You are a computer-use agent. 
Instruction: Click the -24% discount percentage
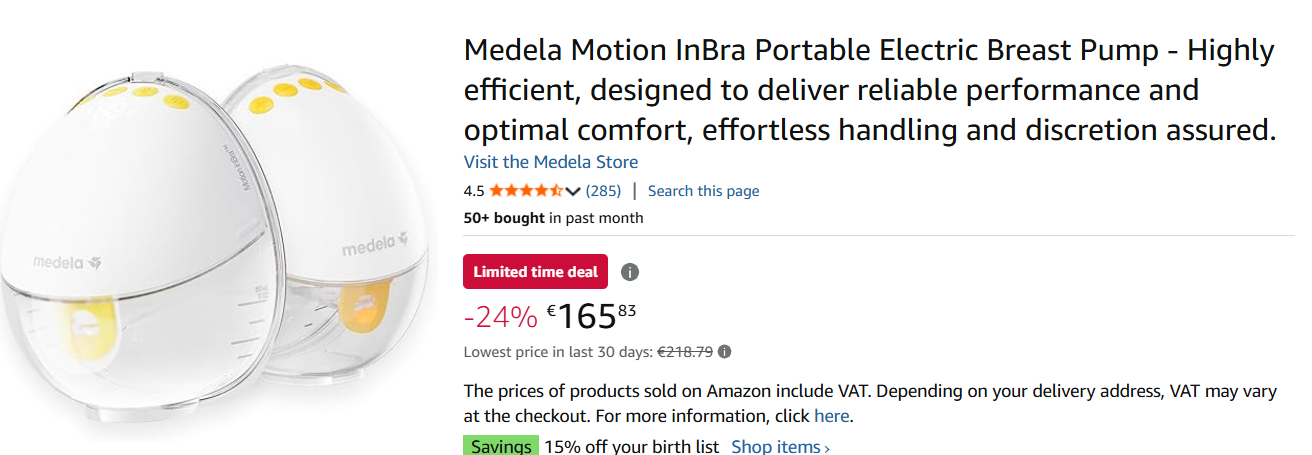500,317
